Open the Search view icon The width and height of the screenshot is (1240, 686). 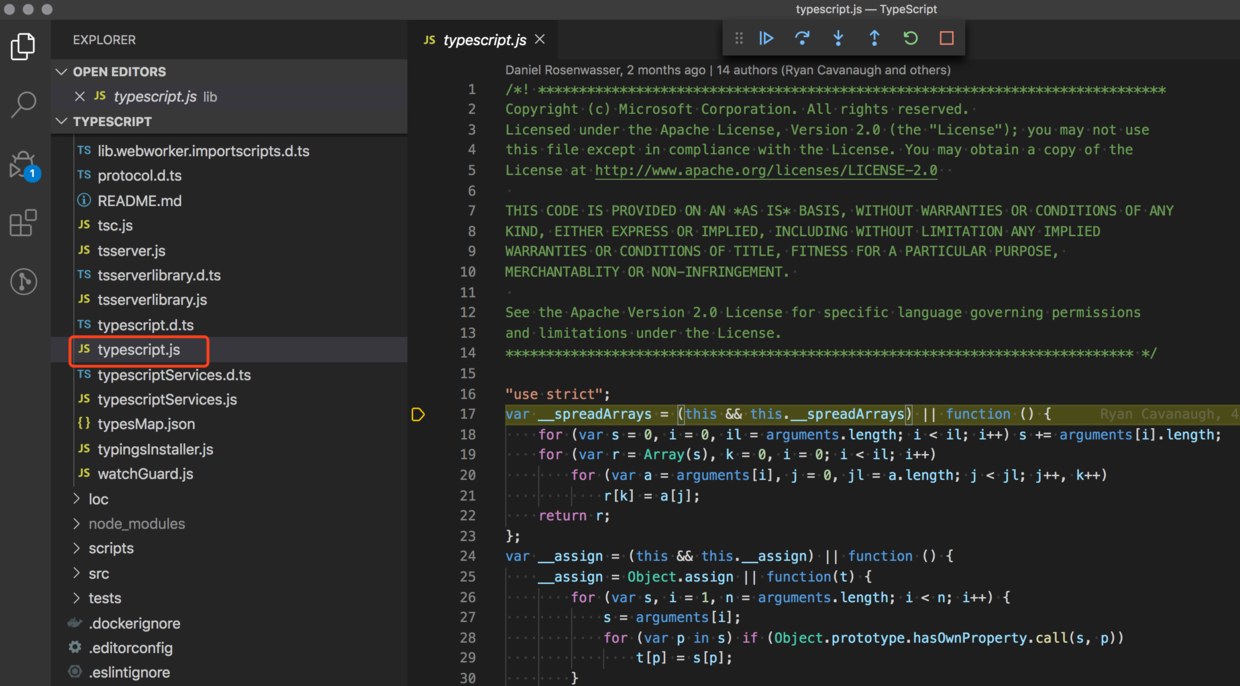tap(23, 104)
